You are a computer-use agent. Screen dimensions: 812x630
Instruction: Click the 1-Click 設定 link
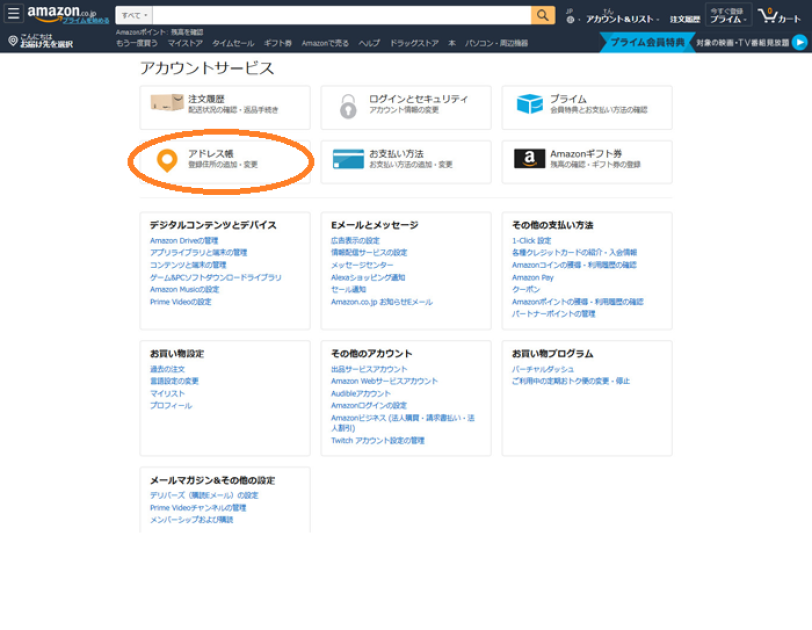tap(531, 241)
